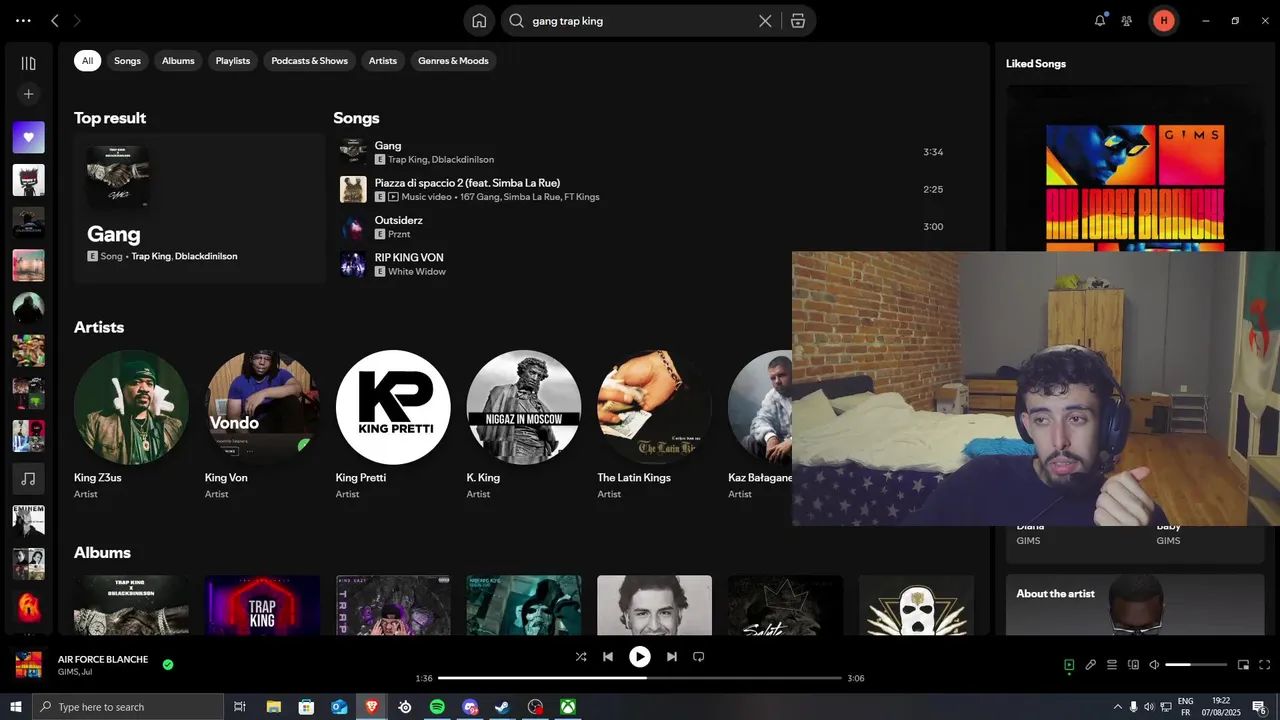Skip to next track

pyautogui.click(x=672, y=657)
